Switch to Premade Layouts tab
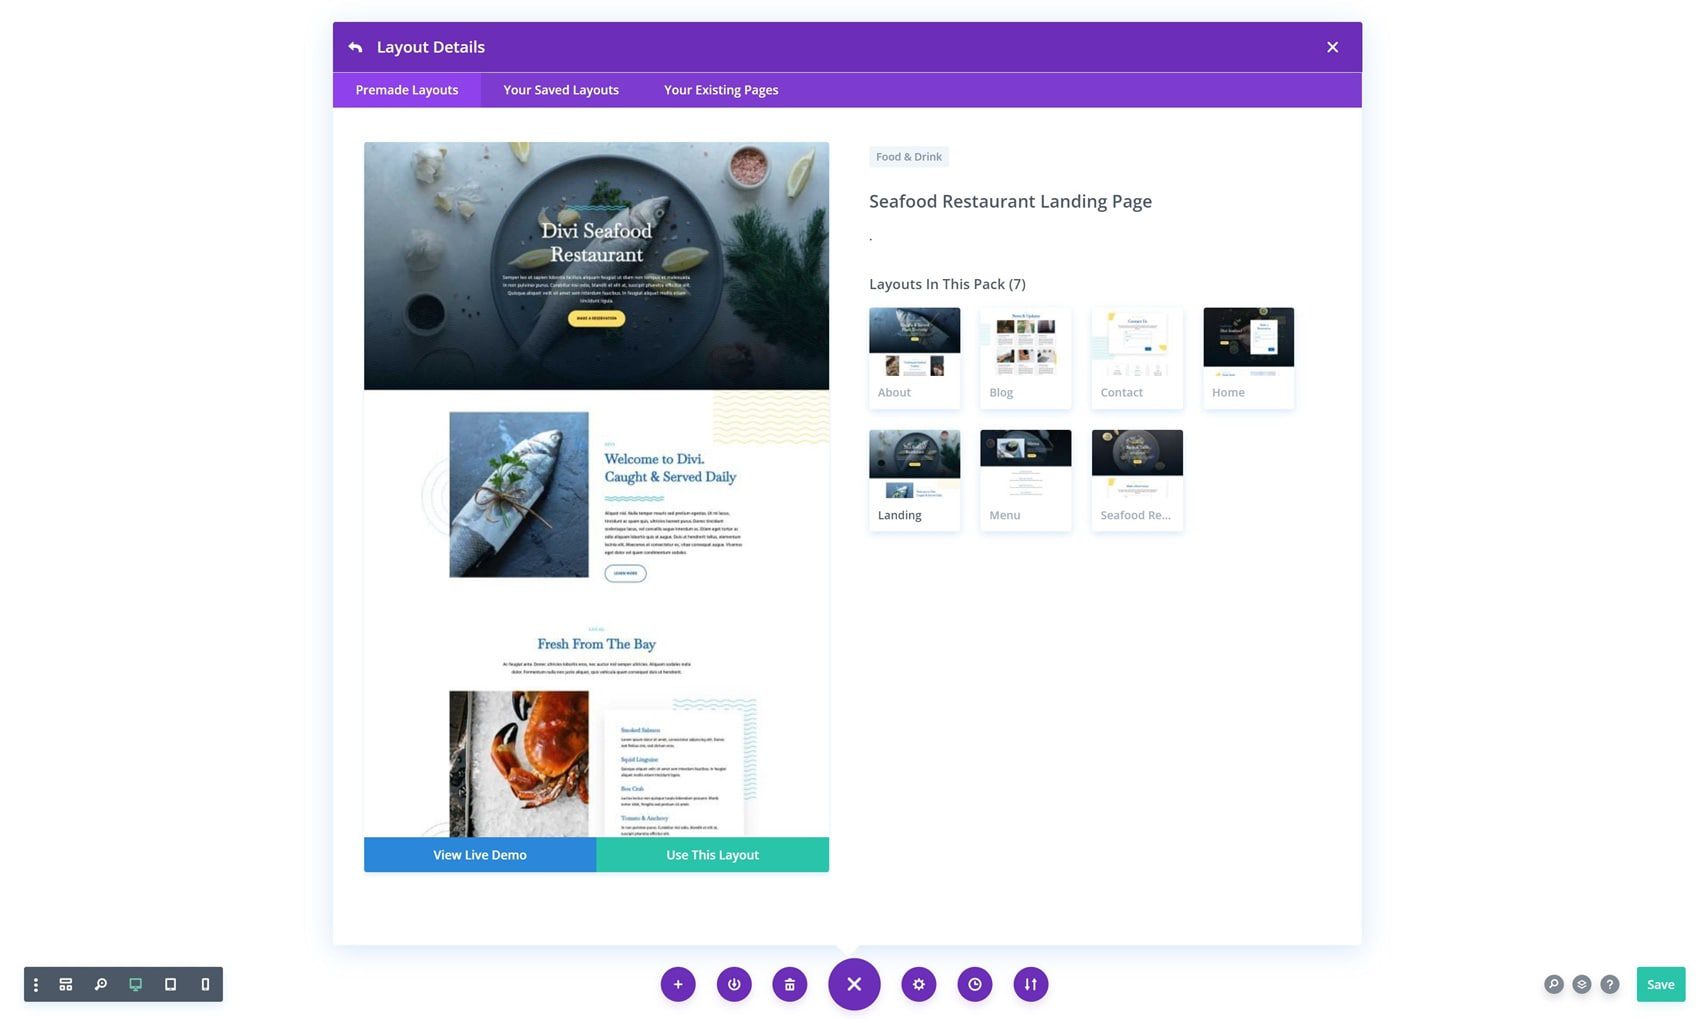The width and height of the screenshot is (1706, 1019). [x=407, y=90]
